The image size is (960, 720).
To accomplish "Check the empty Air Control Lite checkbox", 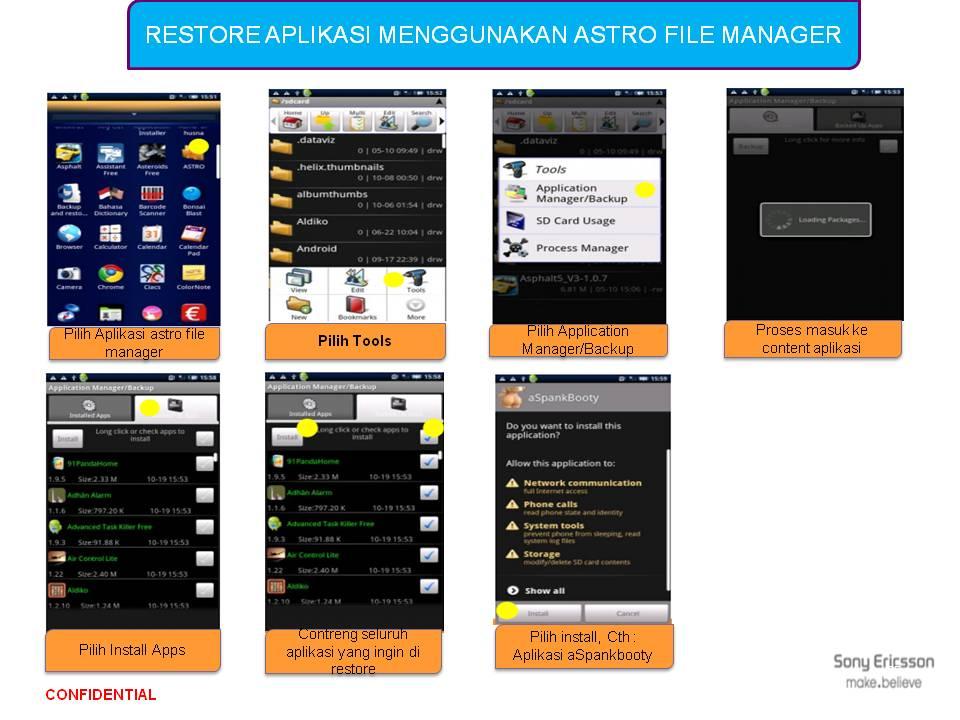I will pos(204,558).
